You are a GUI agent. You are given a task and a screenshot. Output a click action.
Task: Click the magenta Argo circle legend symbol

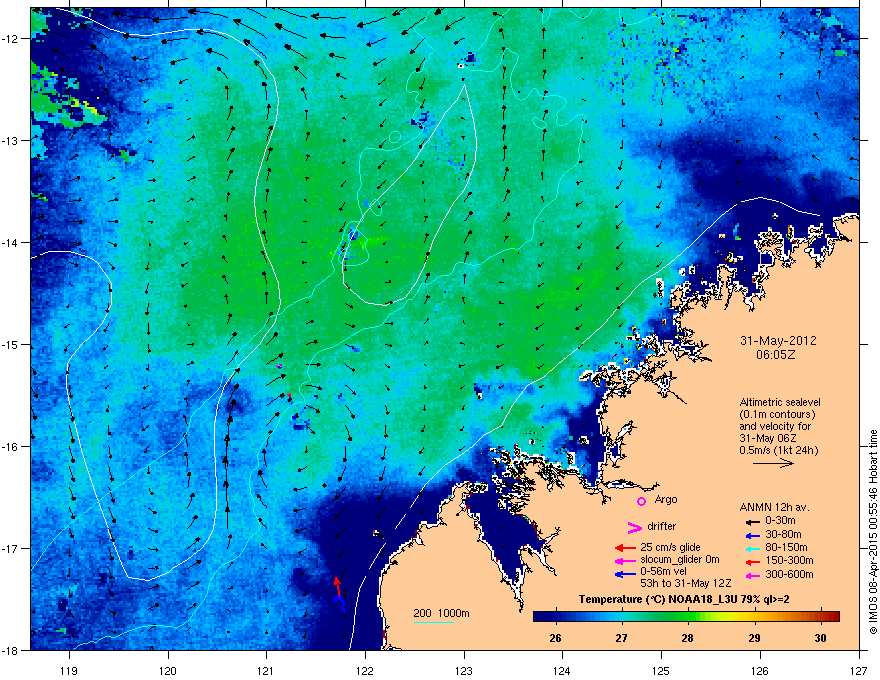(x=641, y=501)
